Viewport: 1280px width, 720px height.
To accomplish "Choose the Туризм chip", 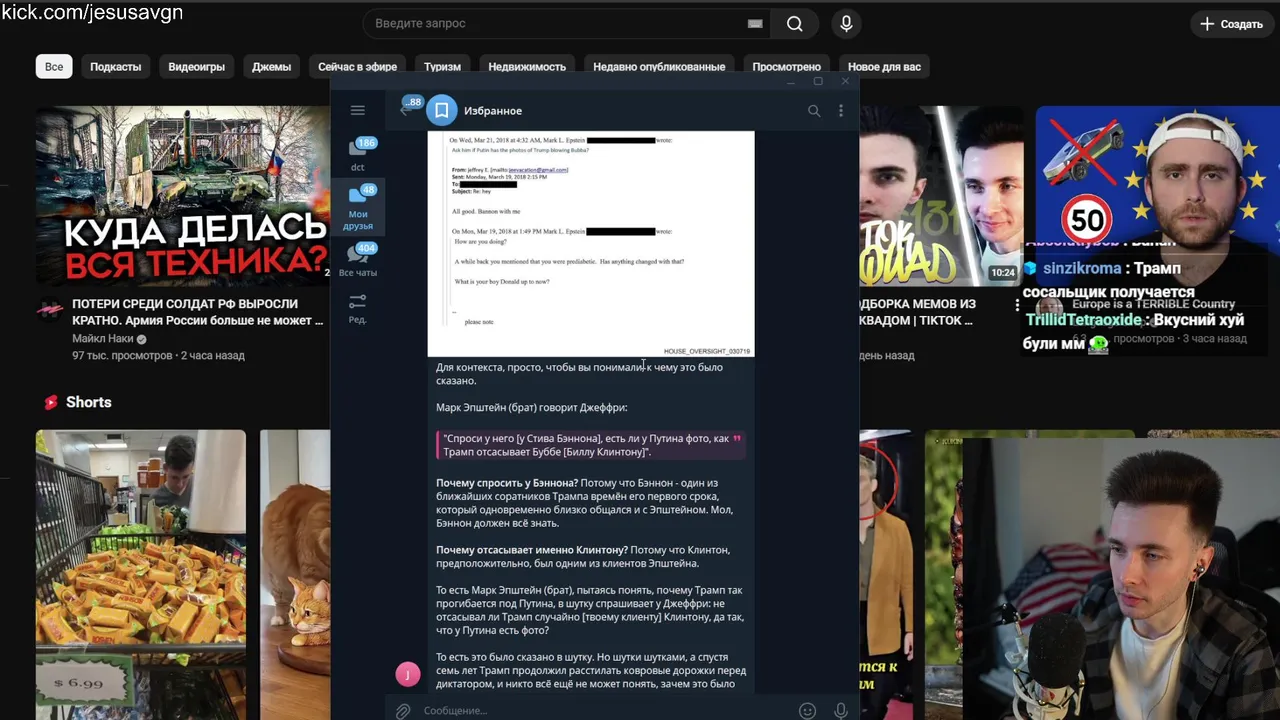I will tap(442, 67).
